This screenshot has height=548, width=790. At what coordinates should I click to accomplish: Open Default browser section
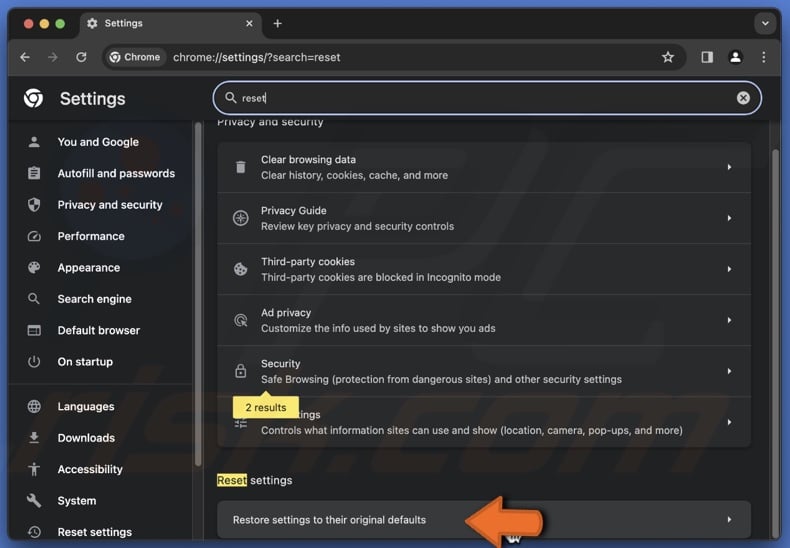point(99,330)
